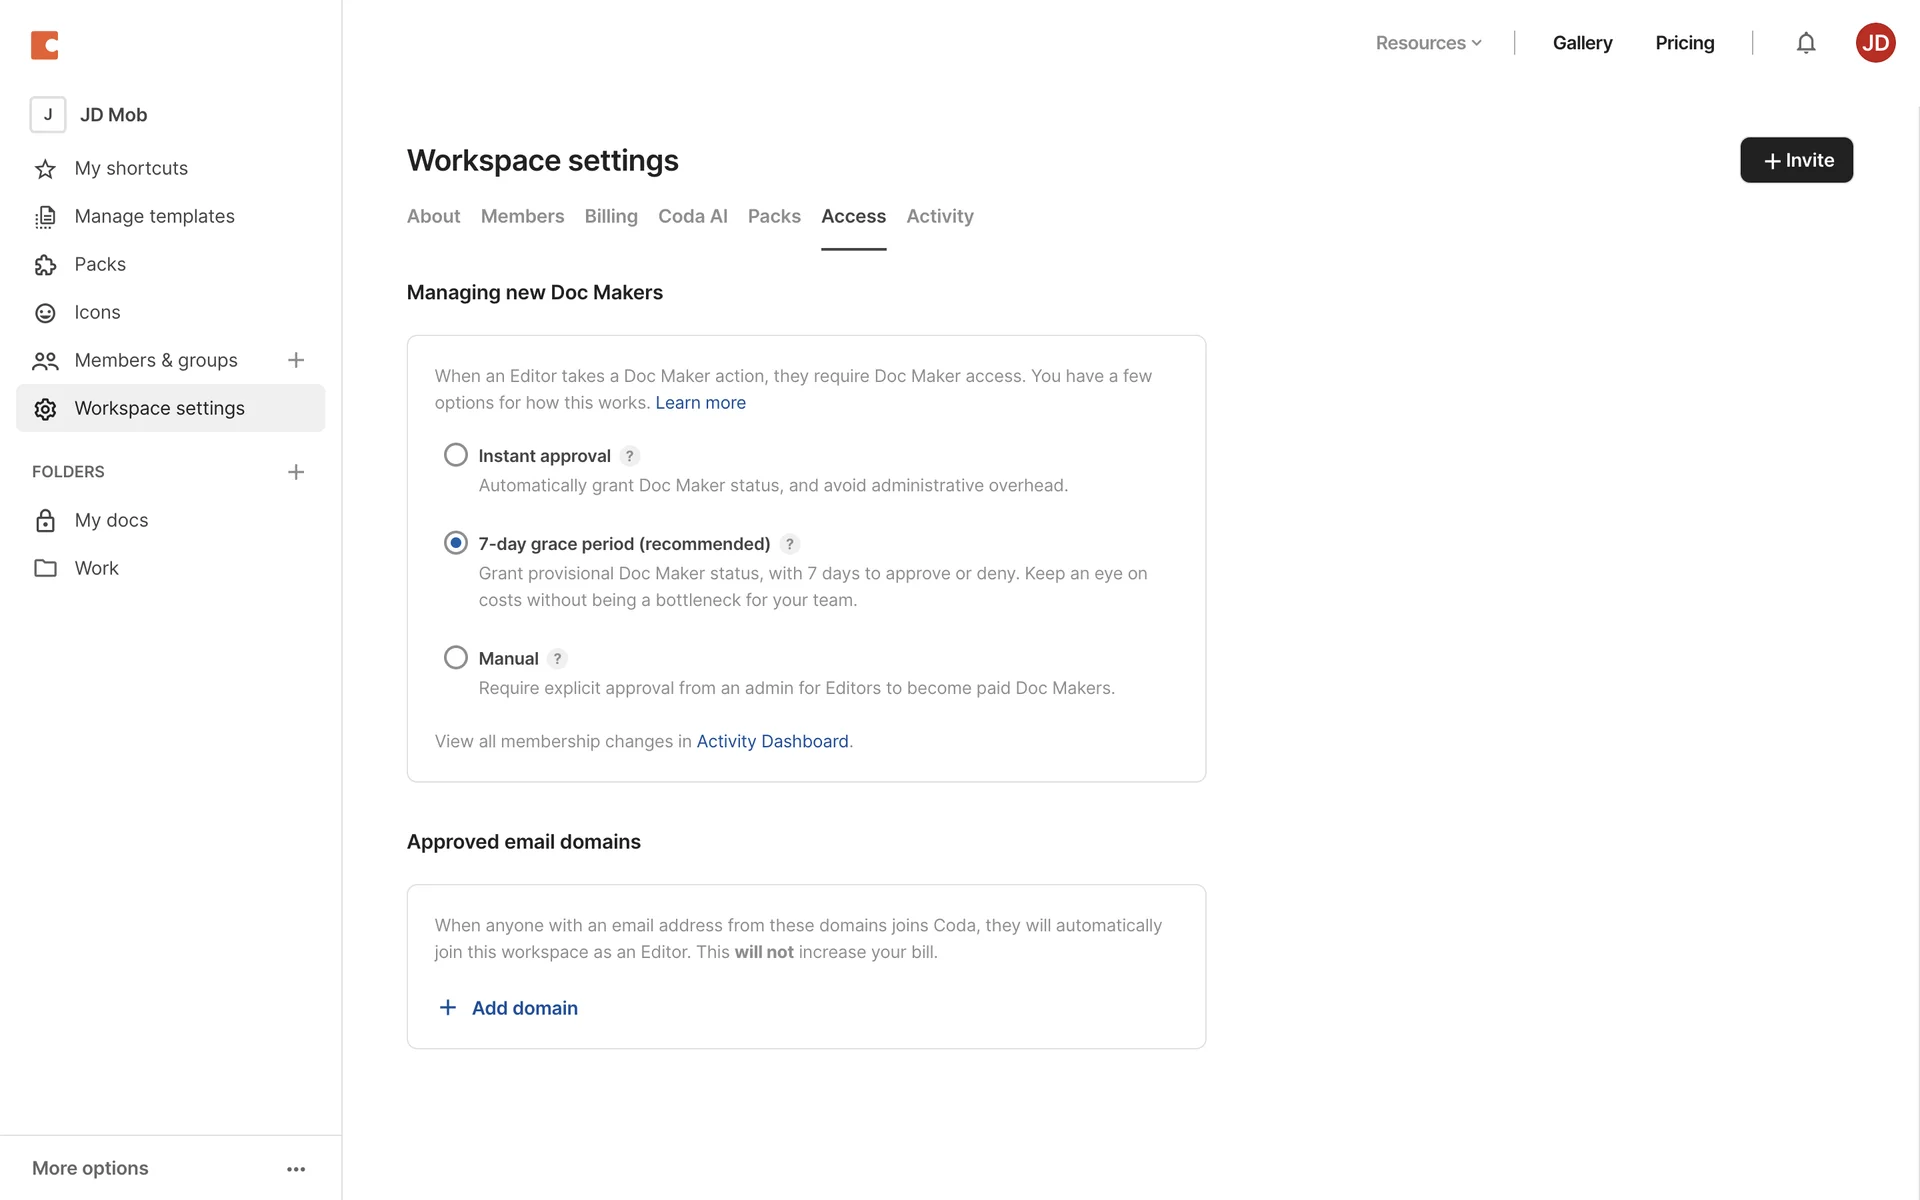Switch to the Billing tab
The width and height of the screenshot is (1920, 1200).
click(611, 216)
